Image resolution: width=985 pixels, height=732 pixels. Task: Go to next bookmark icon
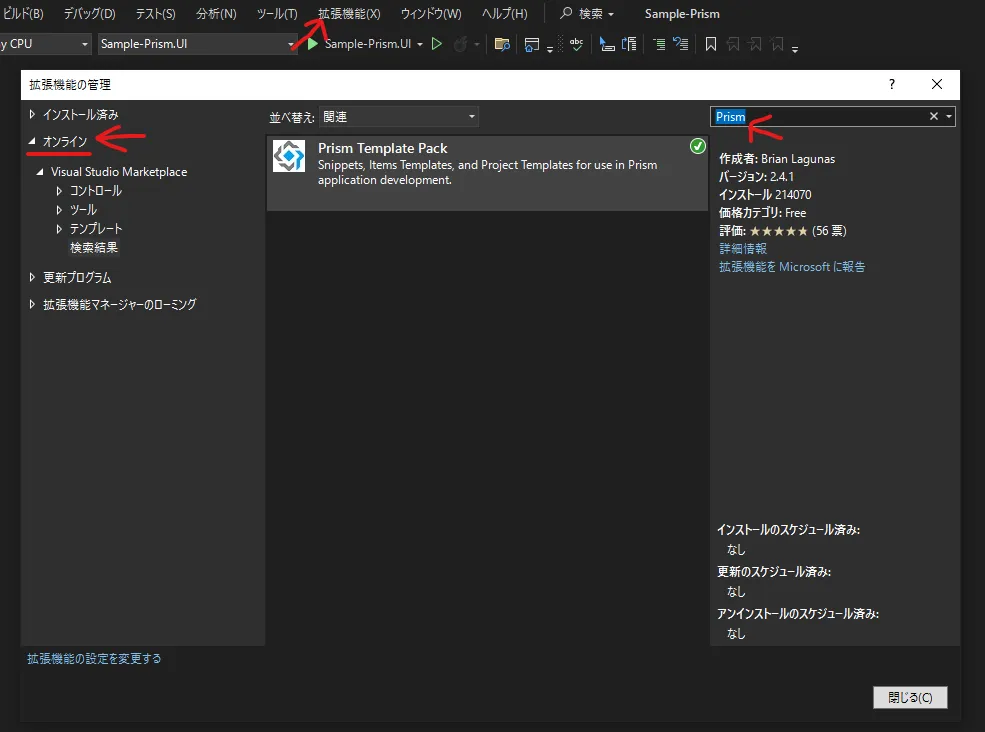pyautogui.click(x=755, y=44)
